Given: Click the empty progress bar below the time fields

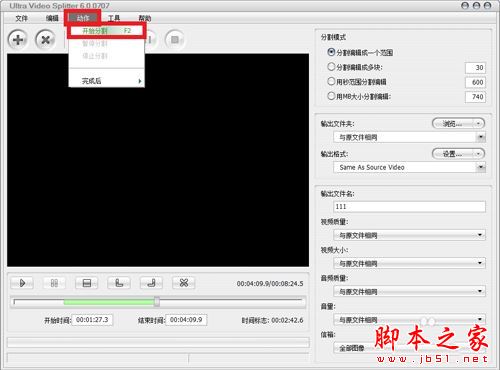Looking at the screenshot, I should (x=158, y=342).
